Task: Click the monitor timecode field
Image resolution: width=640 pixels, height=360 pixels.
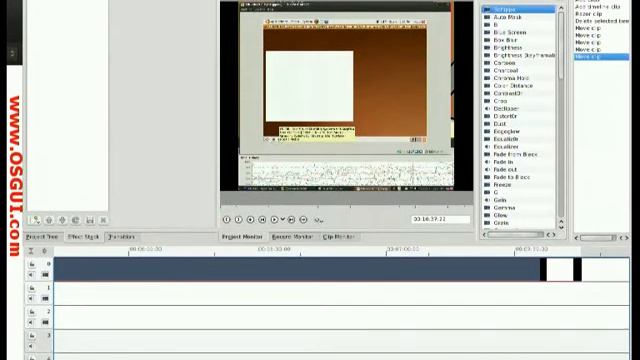Action: (x=440, y=219)
